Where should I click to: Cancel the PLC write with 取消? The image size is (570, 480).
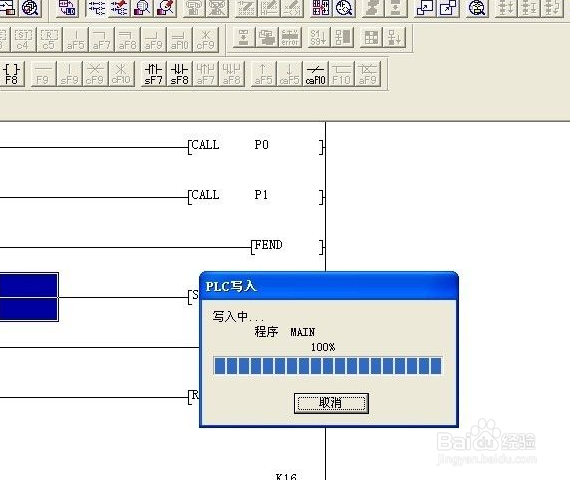(x=331, y=403)
